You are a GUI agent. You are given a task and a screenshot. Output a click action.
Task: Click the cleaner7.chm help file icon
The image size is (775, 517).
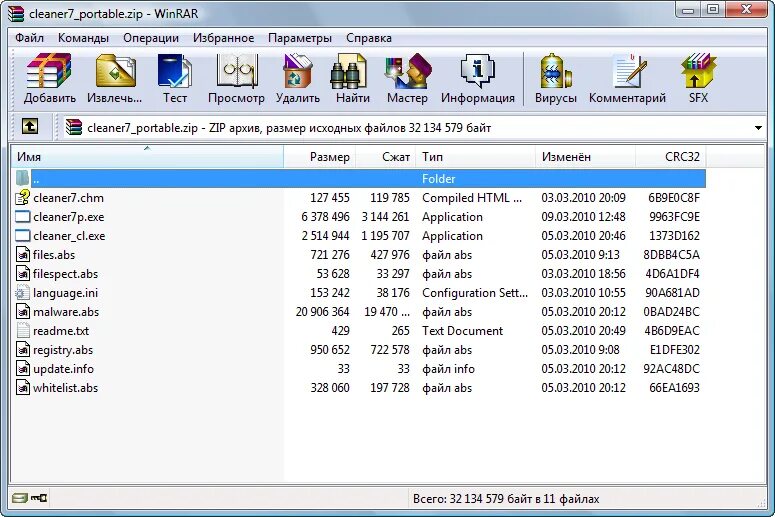click(22, 198)
